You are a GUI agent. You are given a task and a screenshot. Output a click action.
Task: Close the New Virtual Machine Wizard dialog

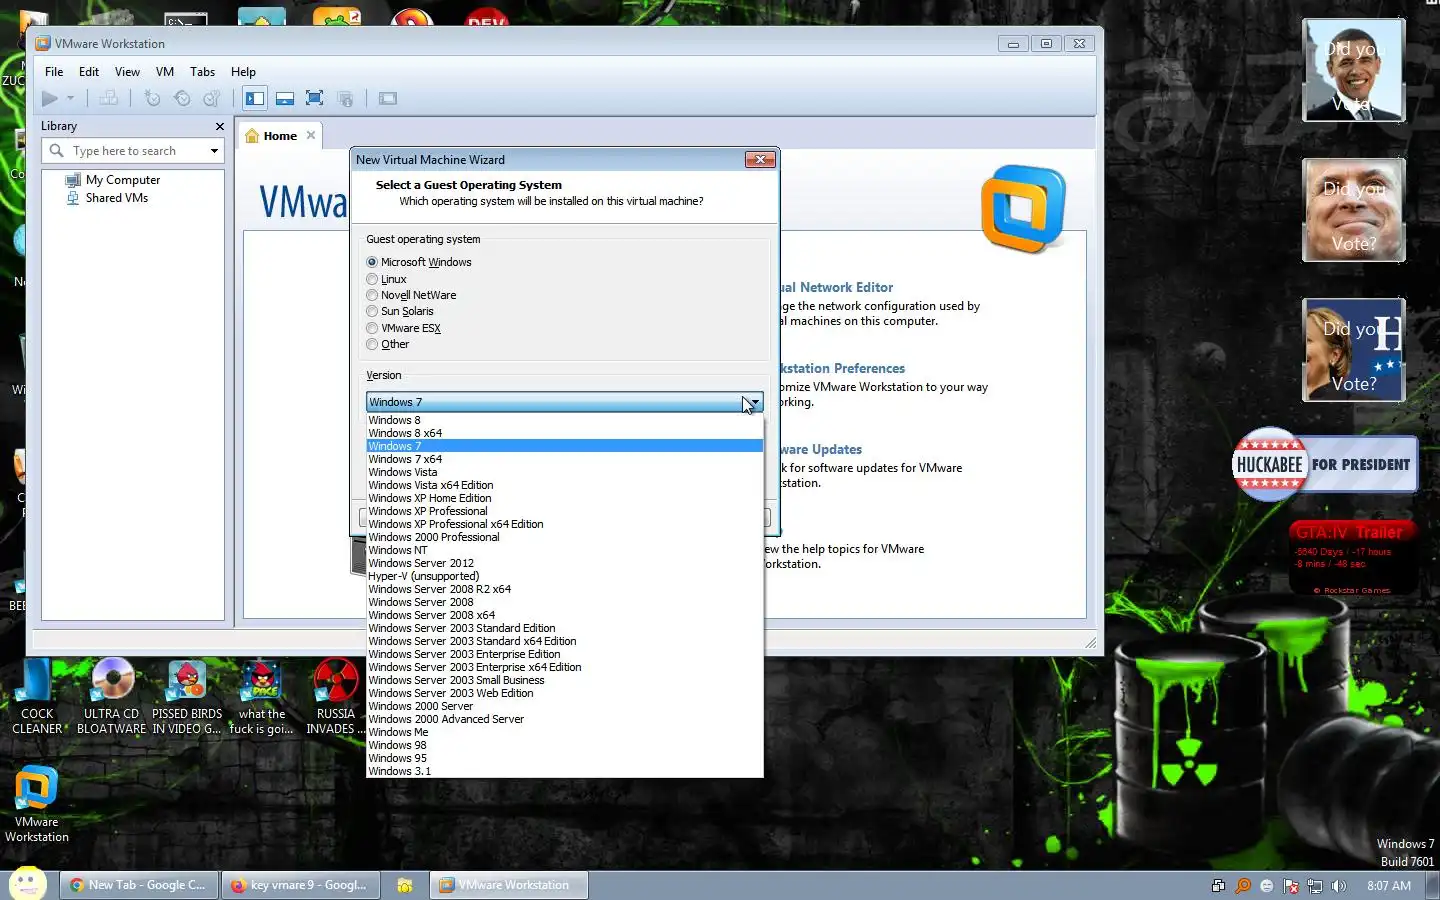[x=760, y=160]
